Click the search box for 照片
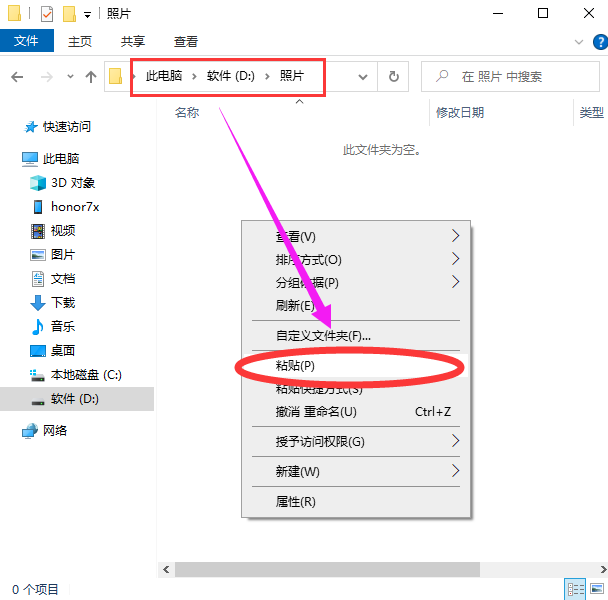 click(510, 76)
